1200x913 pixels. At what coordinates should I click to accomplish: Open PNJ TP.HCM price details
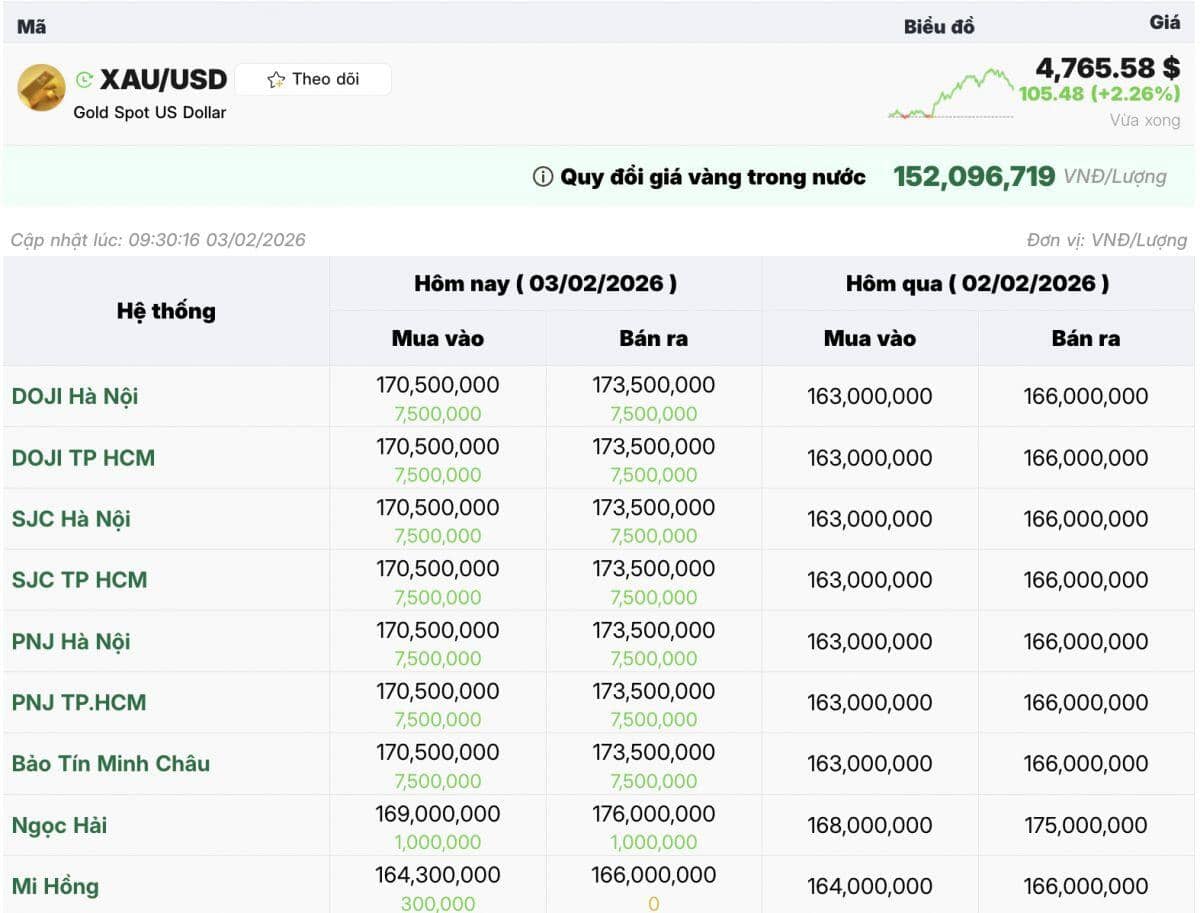pyautogui.click(x=79, y=702)
